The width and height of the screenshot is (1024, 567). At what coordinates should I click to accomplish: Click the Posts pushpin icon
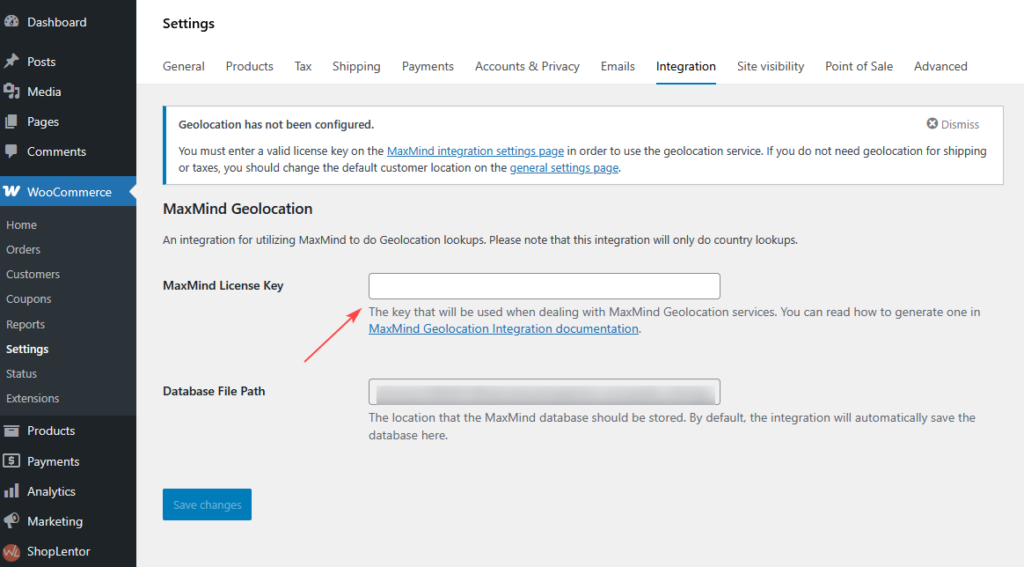(x=11, y=61)
